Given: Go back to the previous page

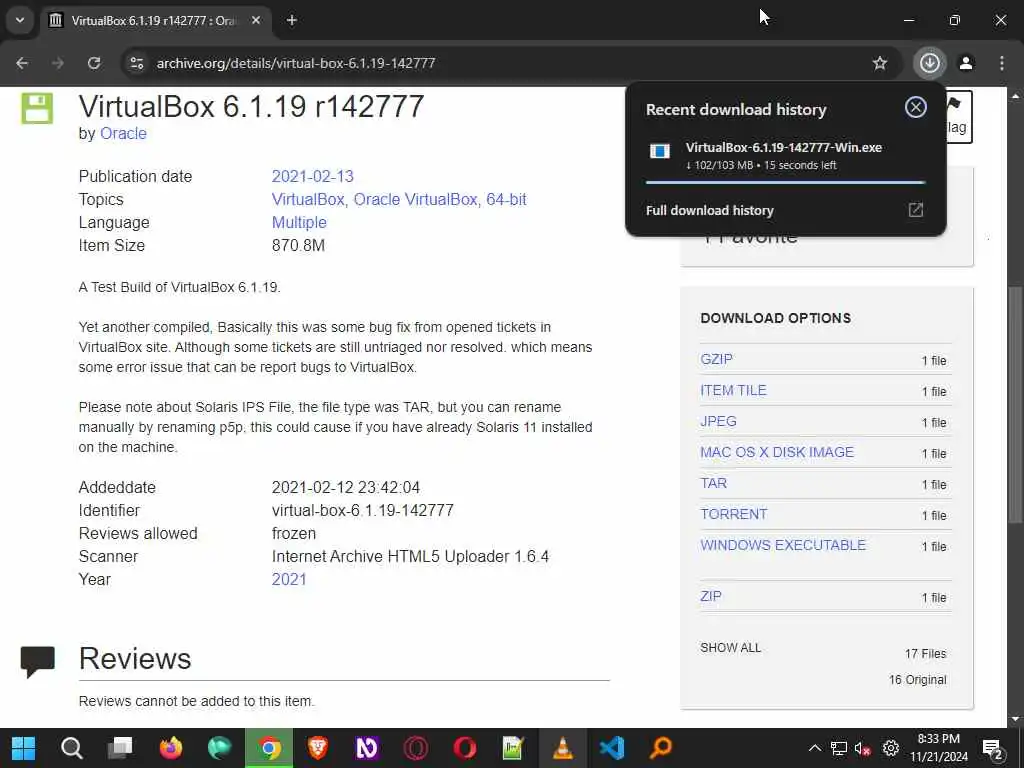Looking at the screenshot, I should (x=22, y=63).
